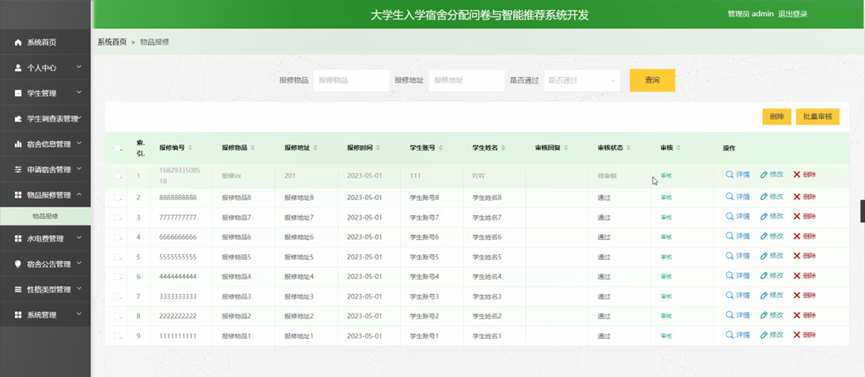Viewport: 865px width, 377px height.
Task: Check the box for row 8888888888
Action: click(117, 197)
